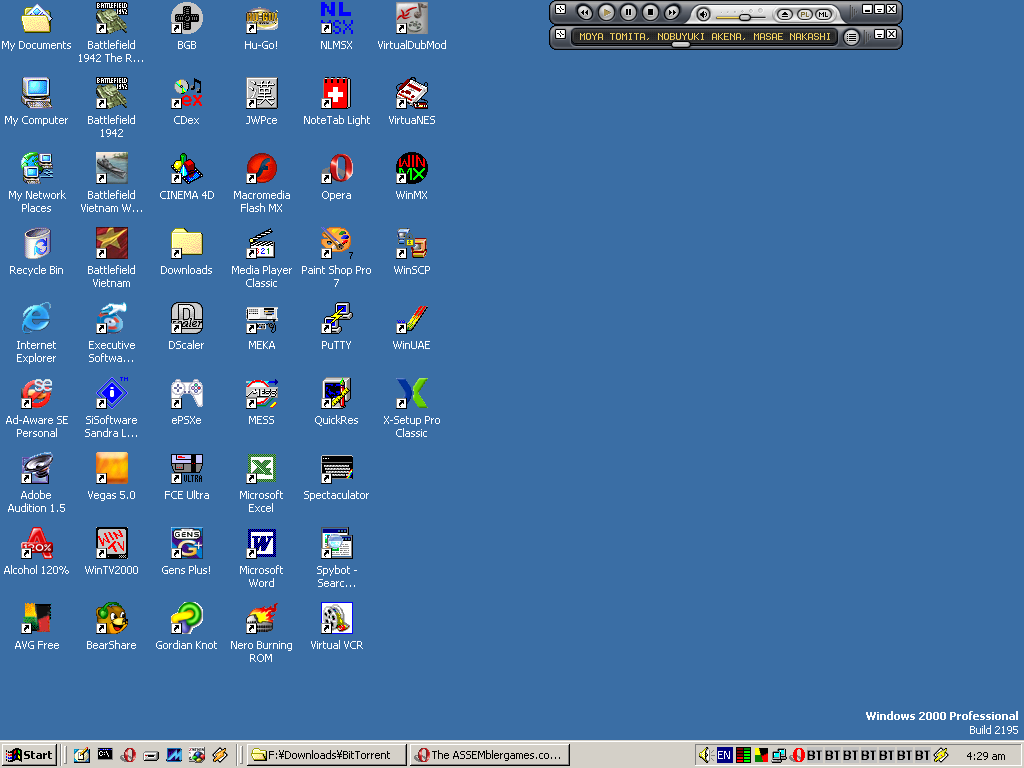The height and width of the screenshot is (768, 1024).
Task: Open the Alcohol 120% shortcut
Action: (x=36, y=552)
